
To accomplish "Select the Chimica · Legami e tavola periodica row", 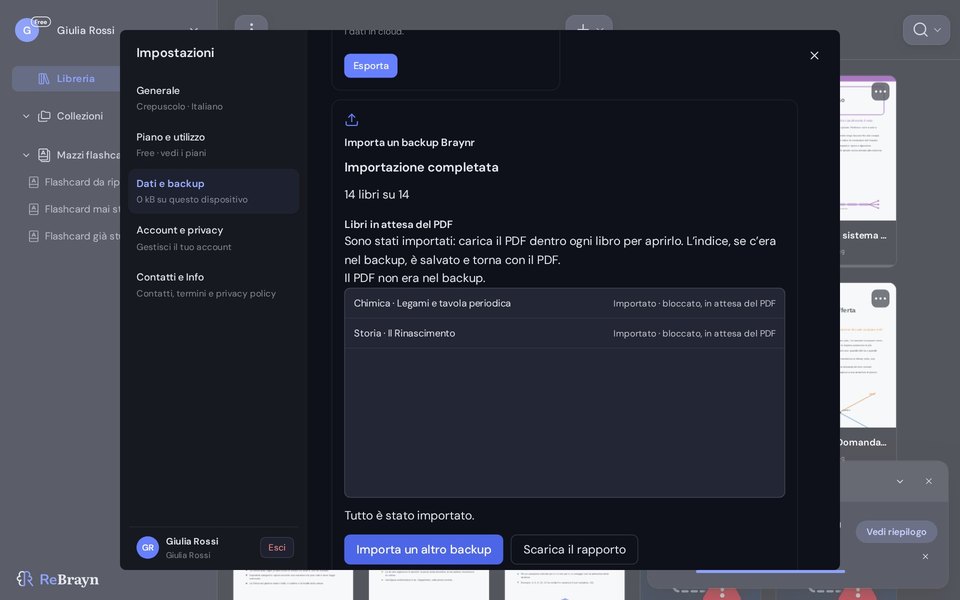I will click(564, 303).
